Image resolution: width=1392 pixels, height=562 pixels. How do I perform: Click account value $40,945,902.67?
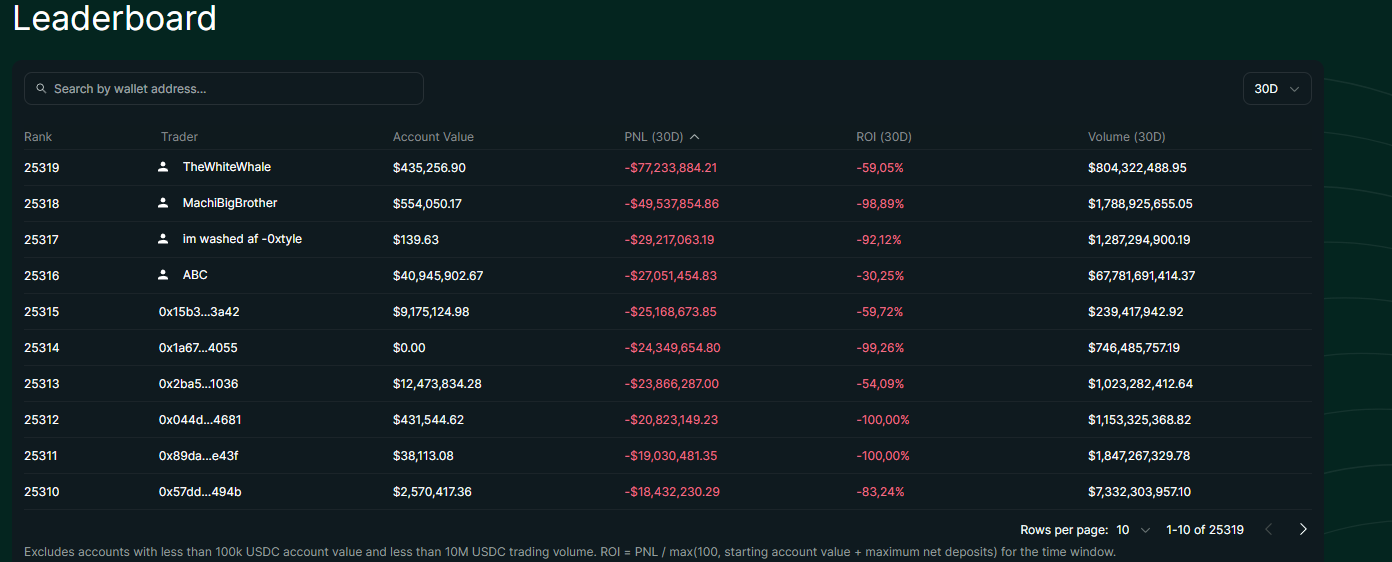(438, 276)
